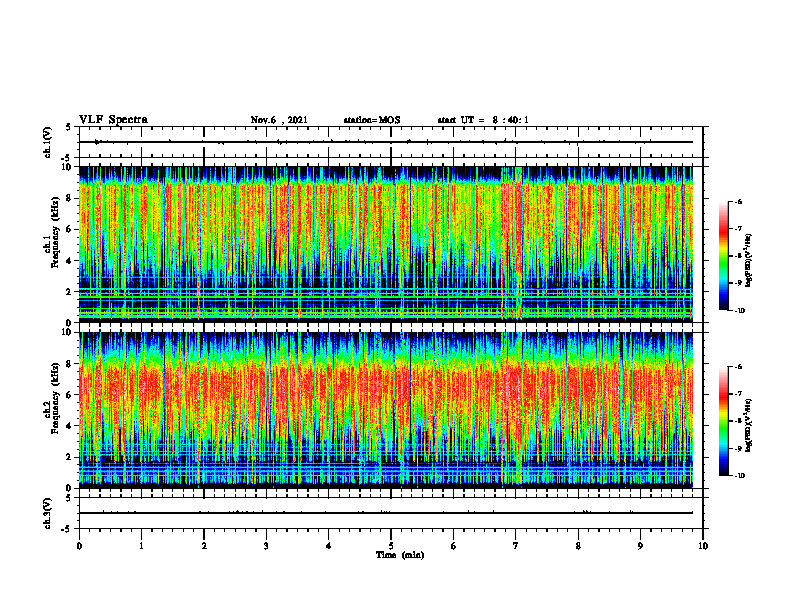
Task: Click the "VLF Spectra" plot title
Action: point(113,120)
